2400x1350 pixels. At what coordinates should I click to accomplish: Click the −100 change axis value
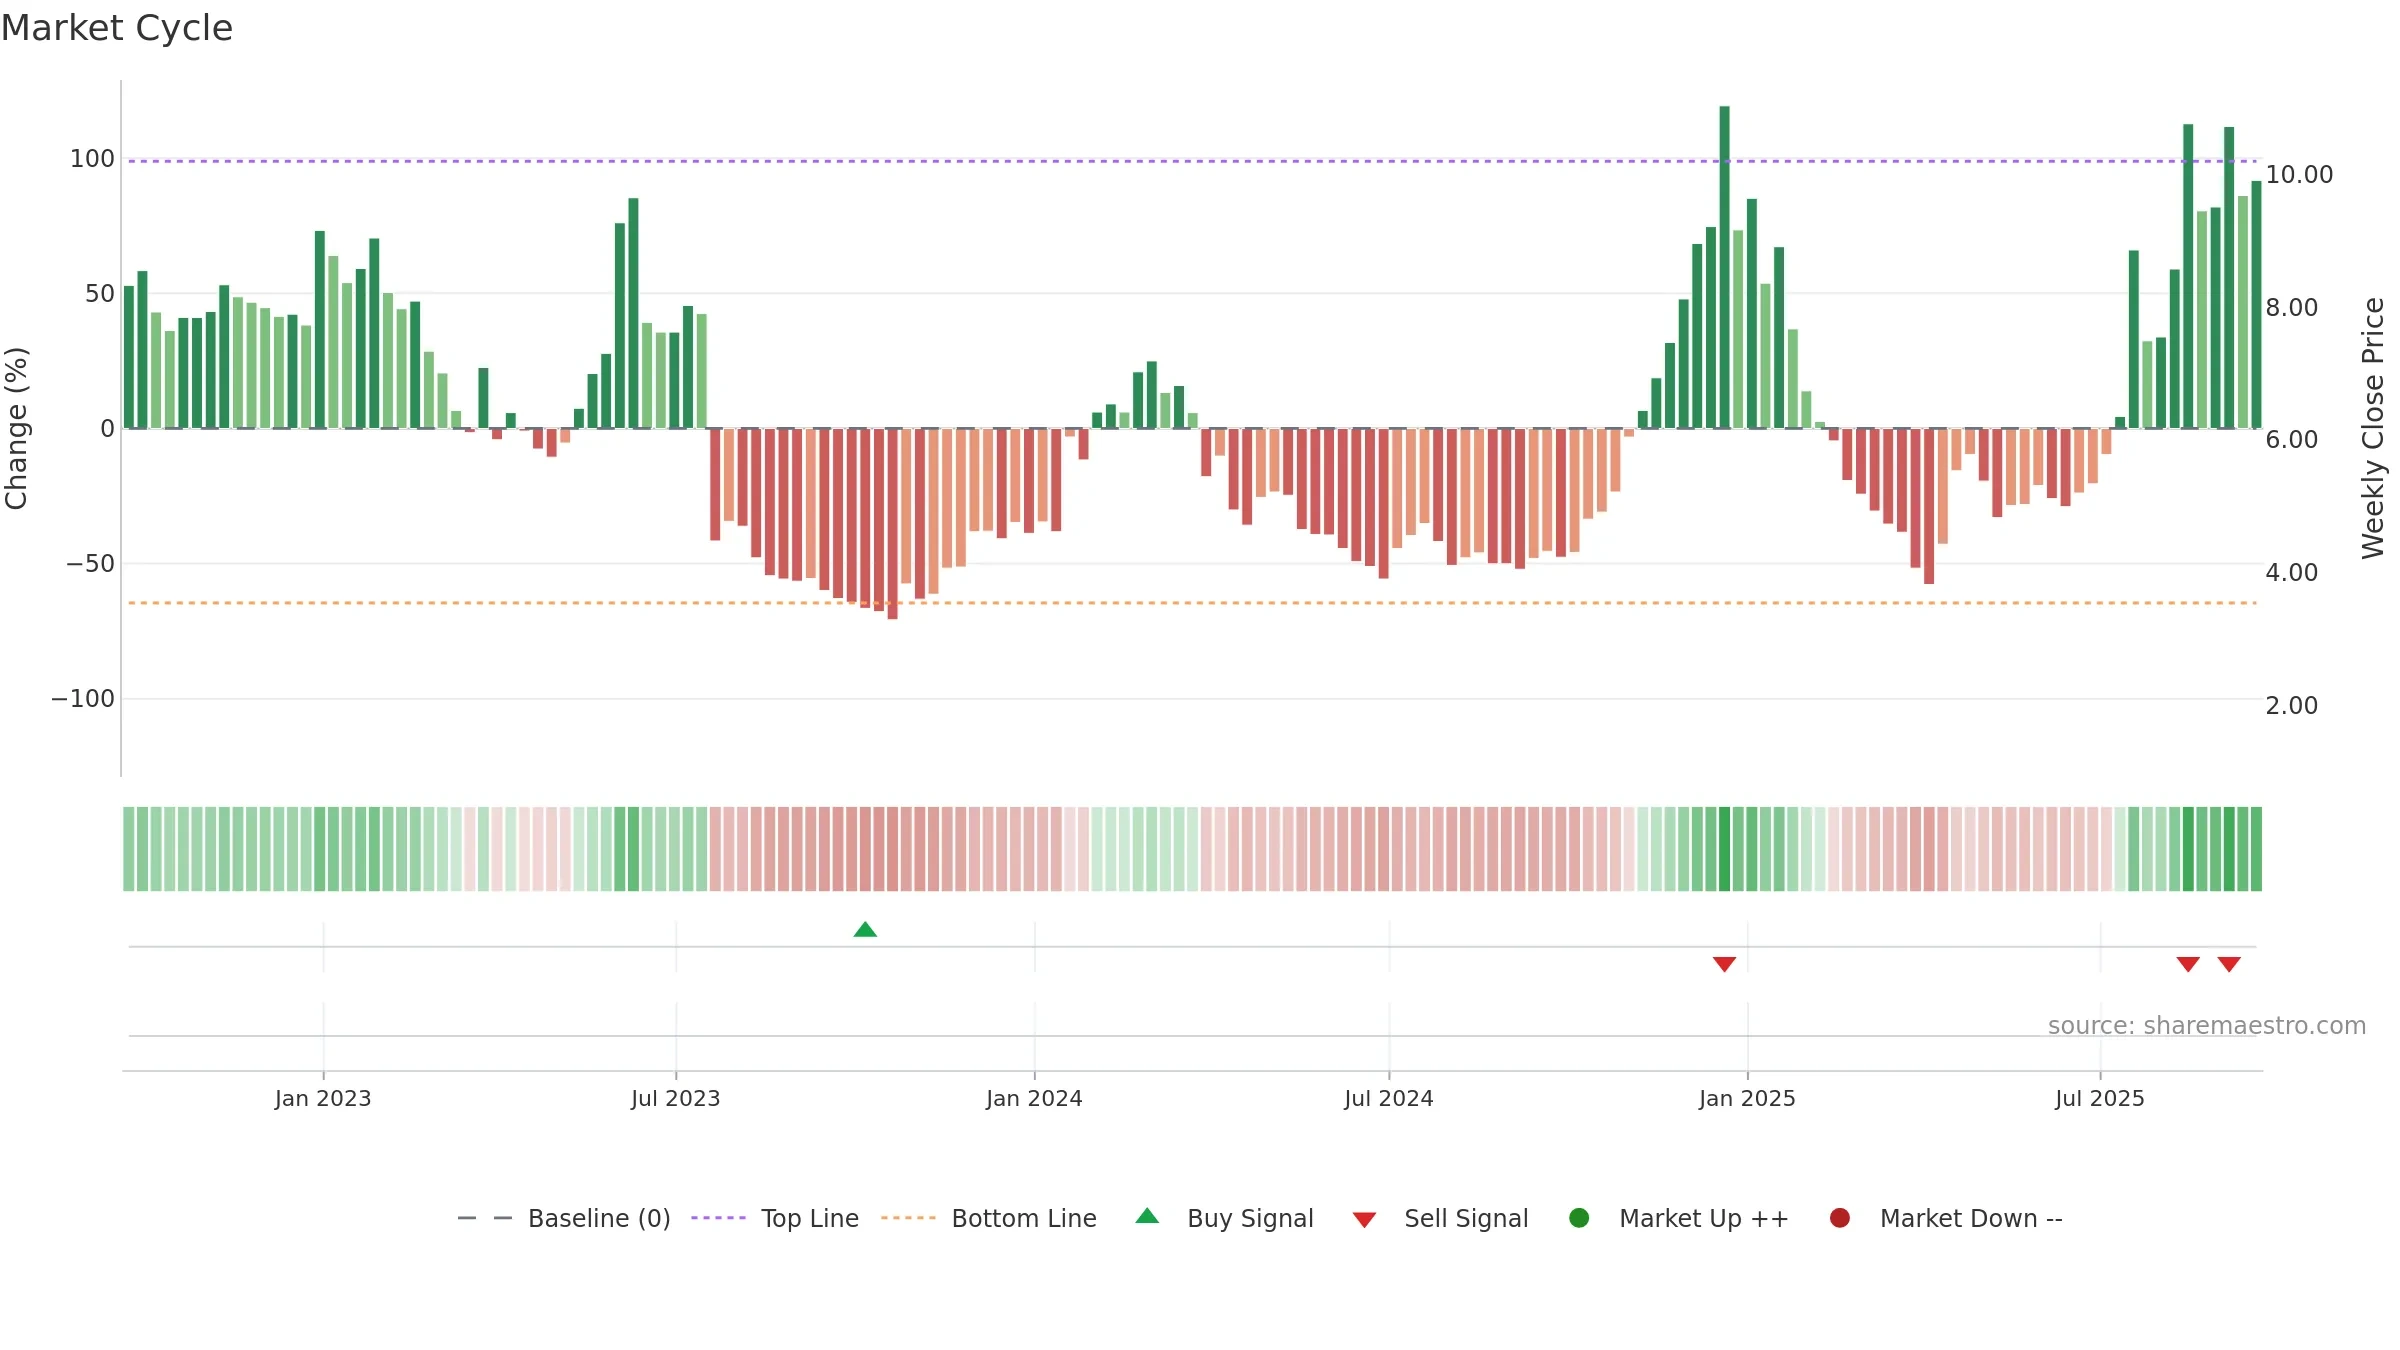coord(83,698)
